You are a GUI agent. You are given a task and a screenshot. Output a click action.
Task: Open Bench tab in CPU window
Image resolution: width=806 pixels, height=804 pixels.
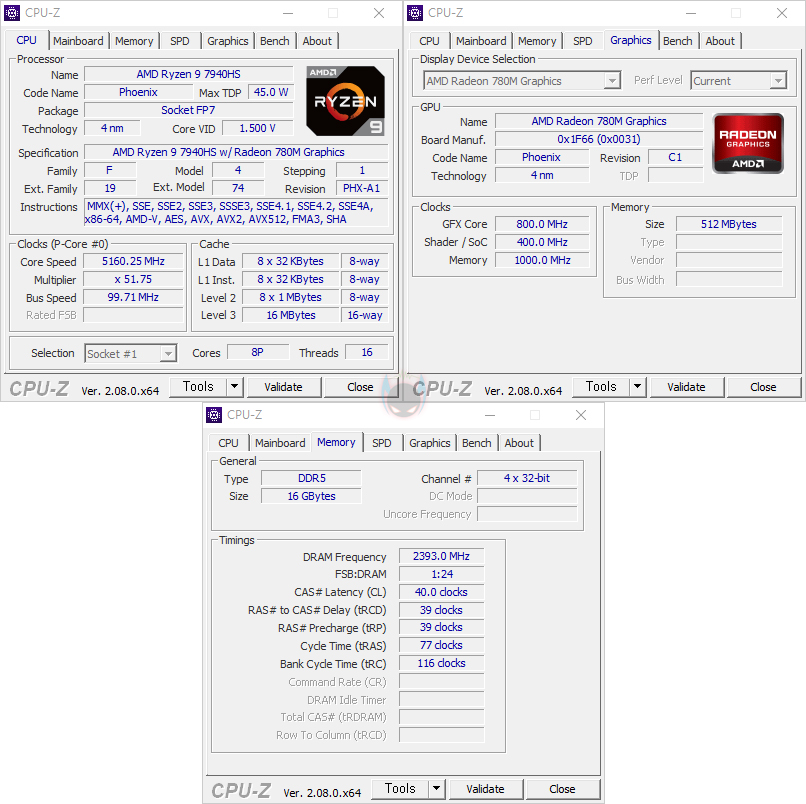[274, 41]
